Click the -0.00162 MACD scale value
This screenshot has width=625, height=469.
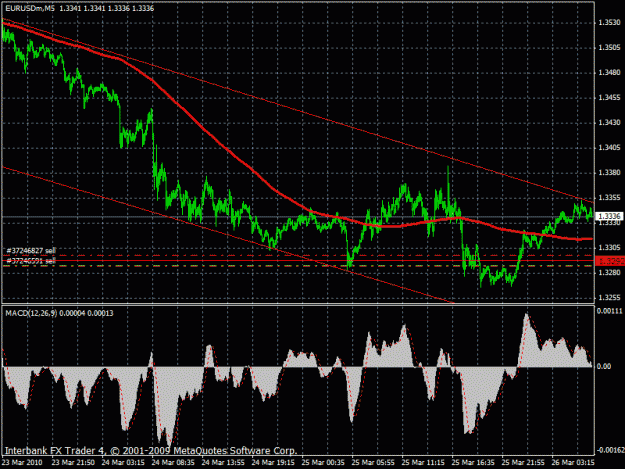(609, 450)
